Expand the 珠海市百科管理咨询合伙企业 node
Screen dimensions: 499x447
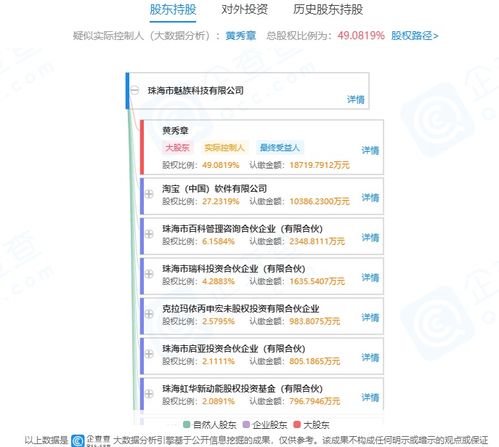(x=149, y=234)
